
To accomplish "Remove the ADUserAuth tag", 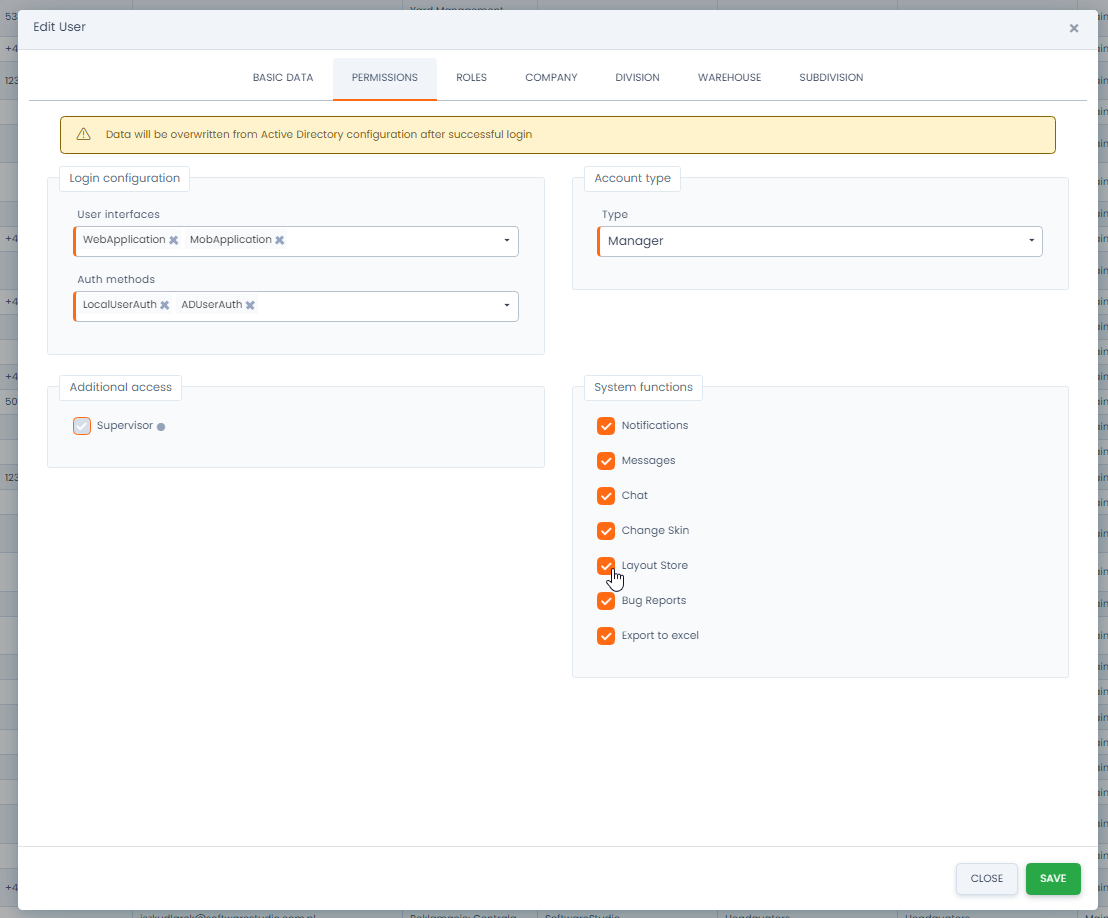I will [251, 305].
